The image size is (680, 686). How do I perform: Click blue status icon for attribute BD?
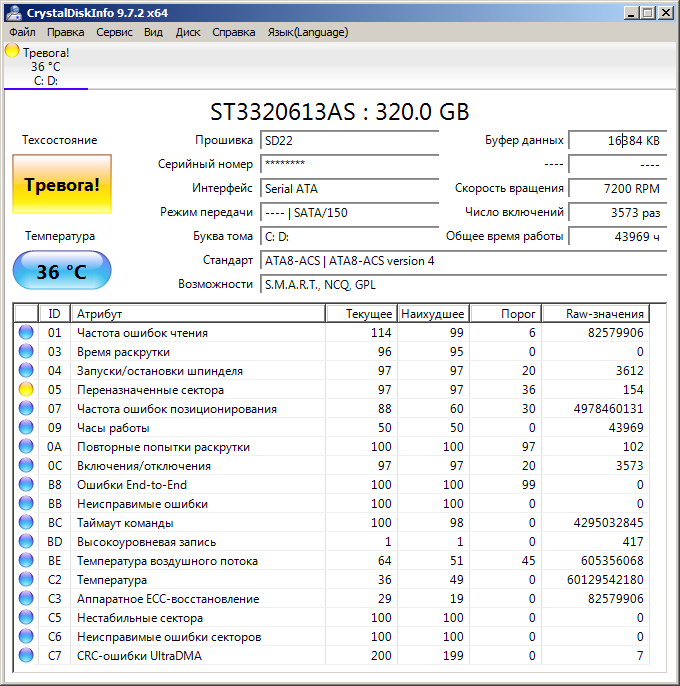(x=26, y=542)
